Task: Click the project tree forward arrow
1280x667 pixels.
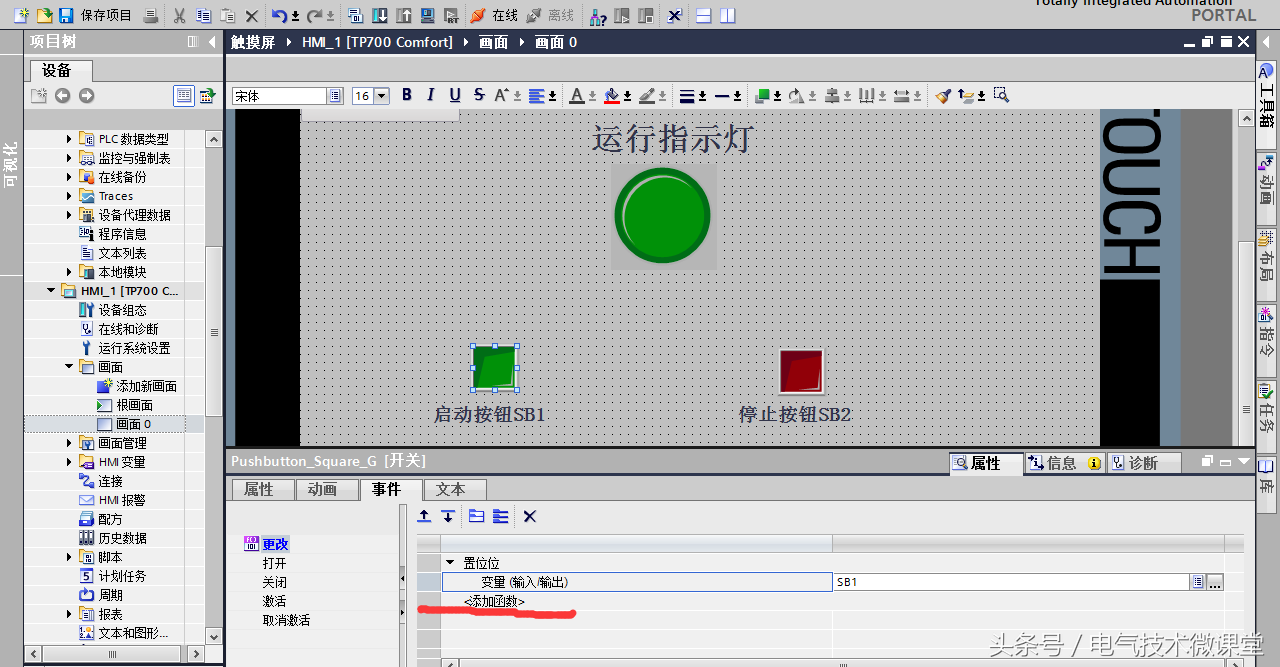Action: coord(86,95)
